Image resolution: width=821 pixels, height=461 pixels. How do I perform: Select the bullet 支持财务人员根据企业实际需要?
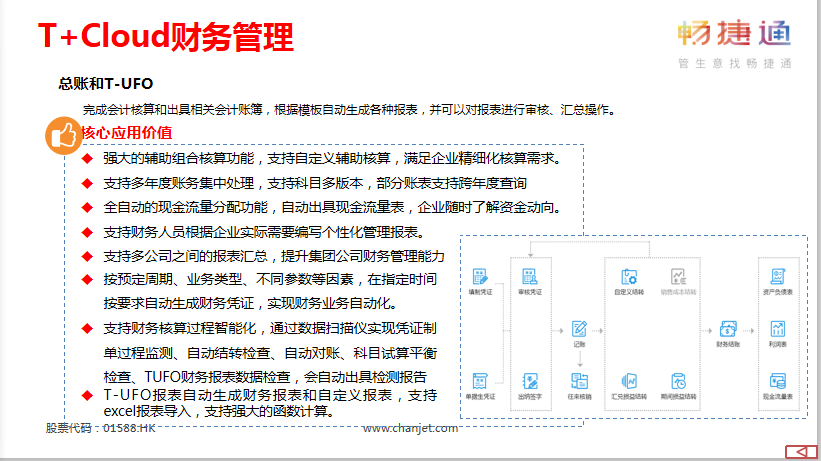coord(264,232)
